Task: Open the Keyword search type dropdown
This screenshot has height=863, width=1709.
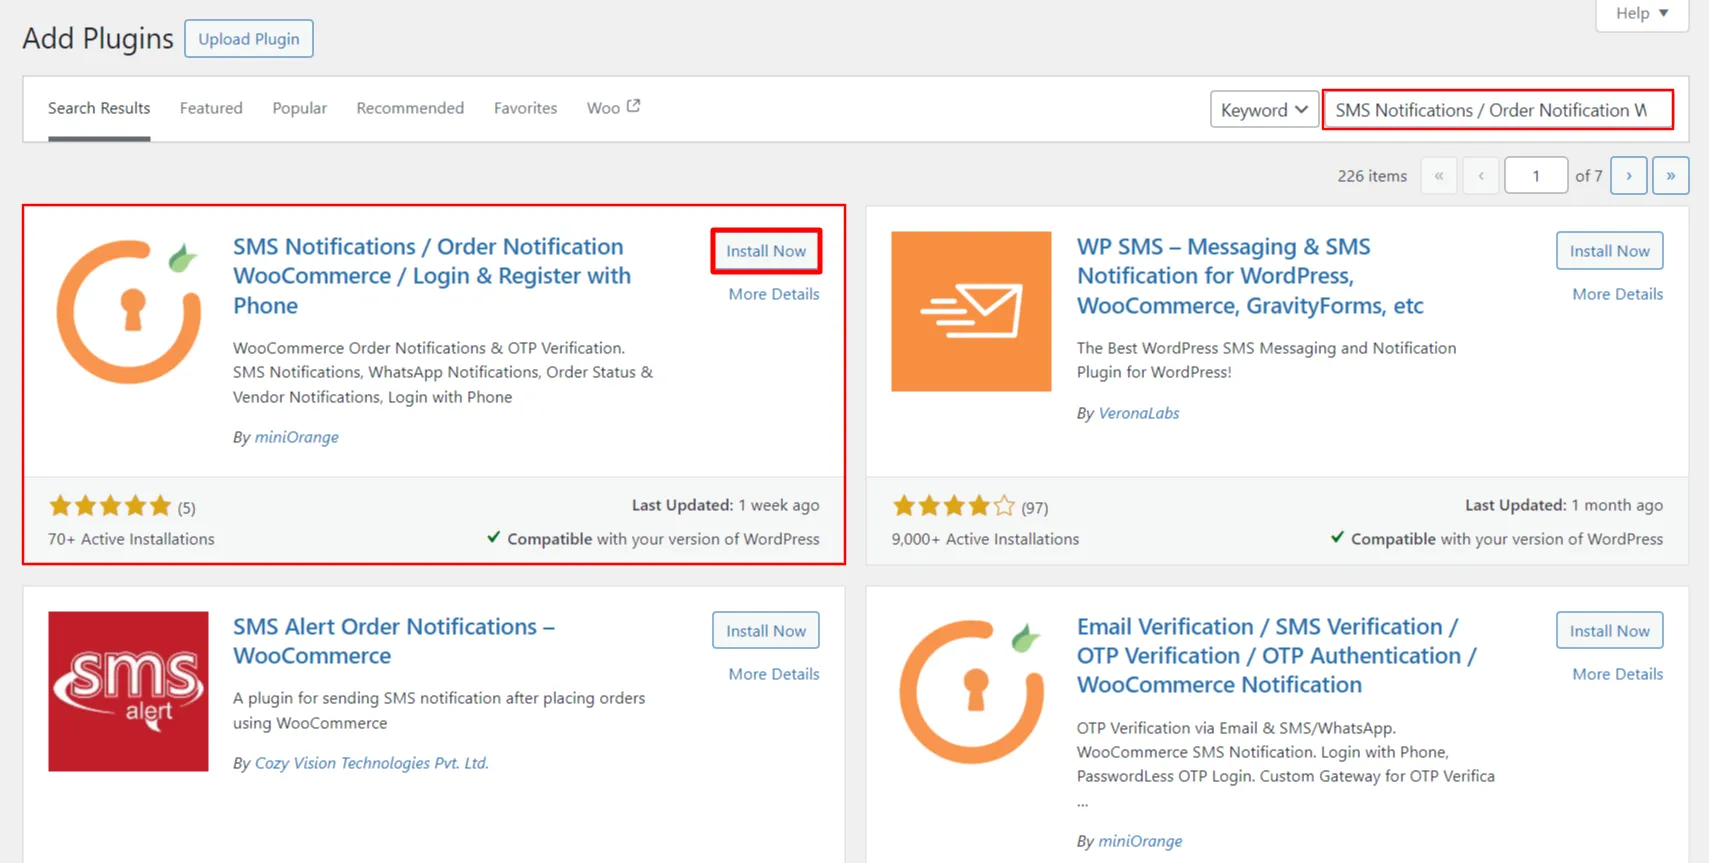Action: pos(1264,110)
